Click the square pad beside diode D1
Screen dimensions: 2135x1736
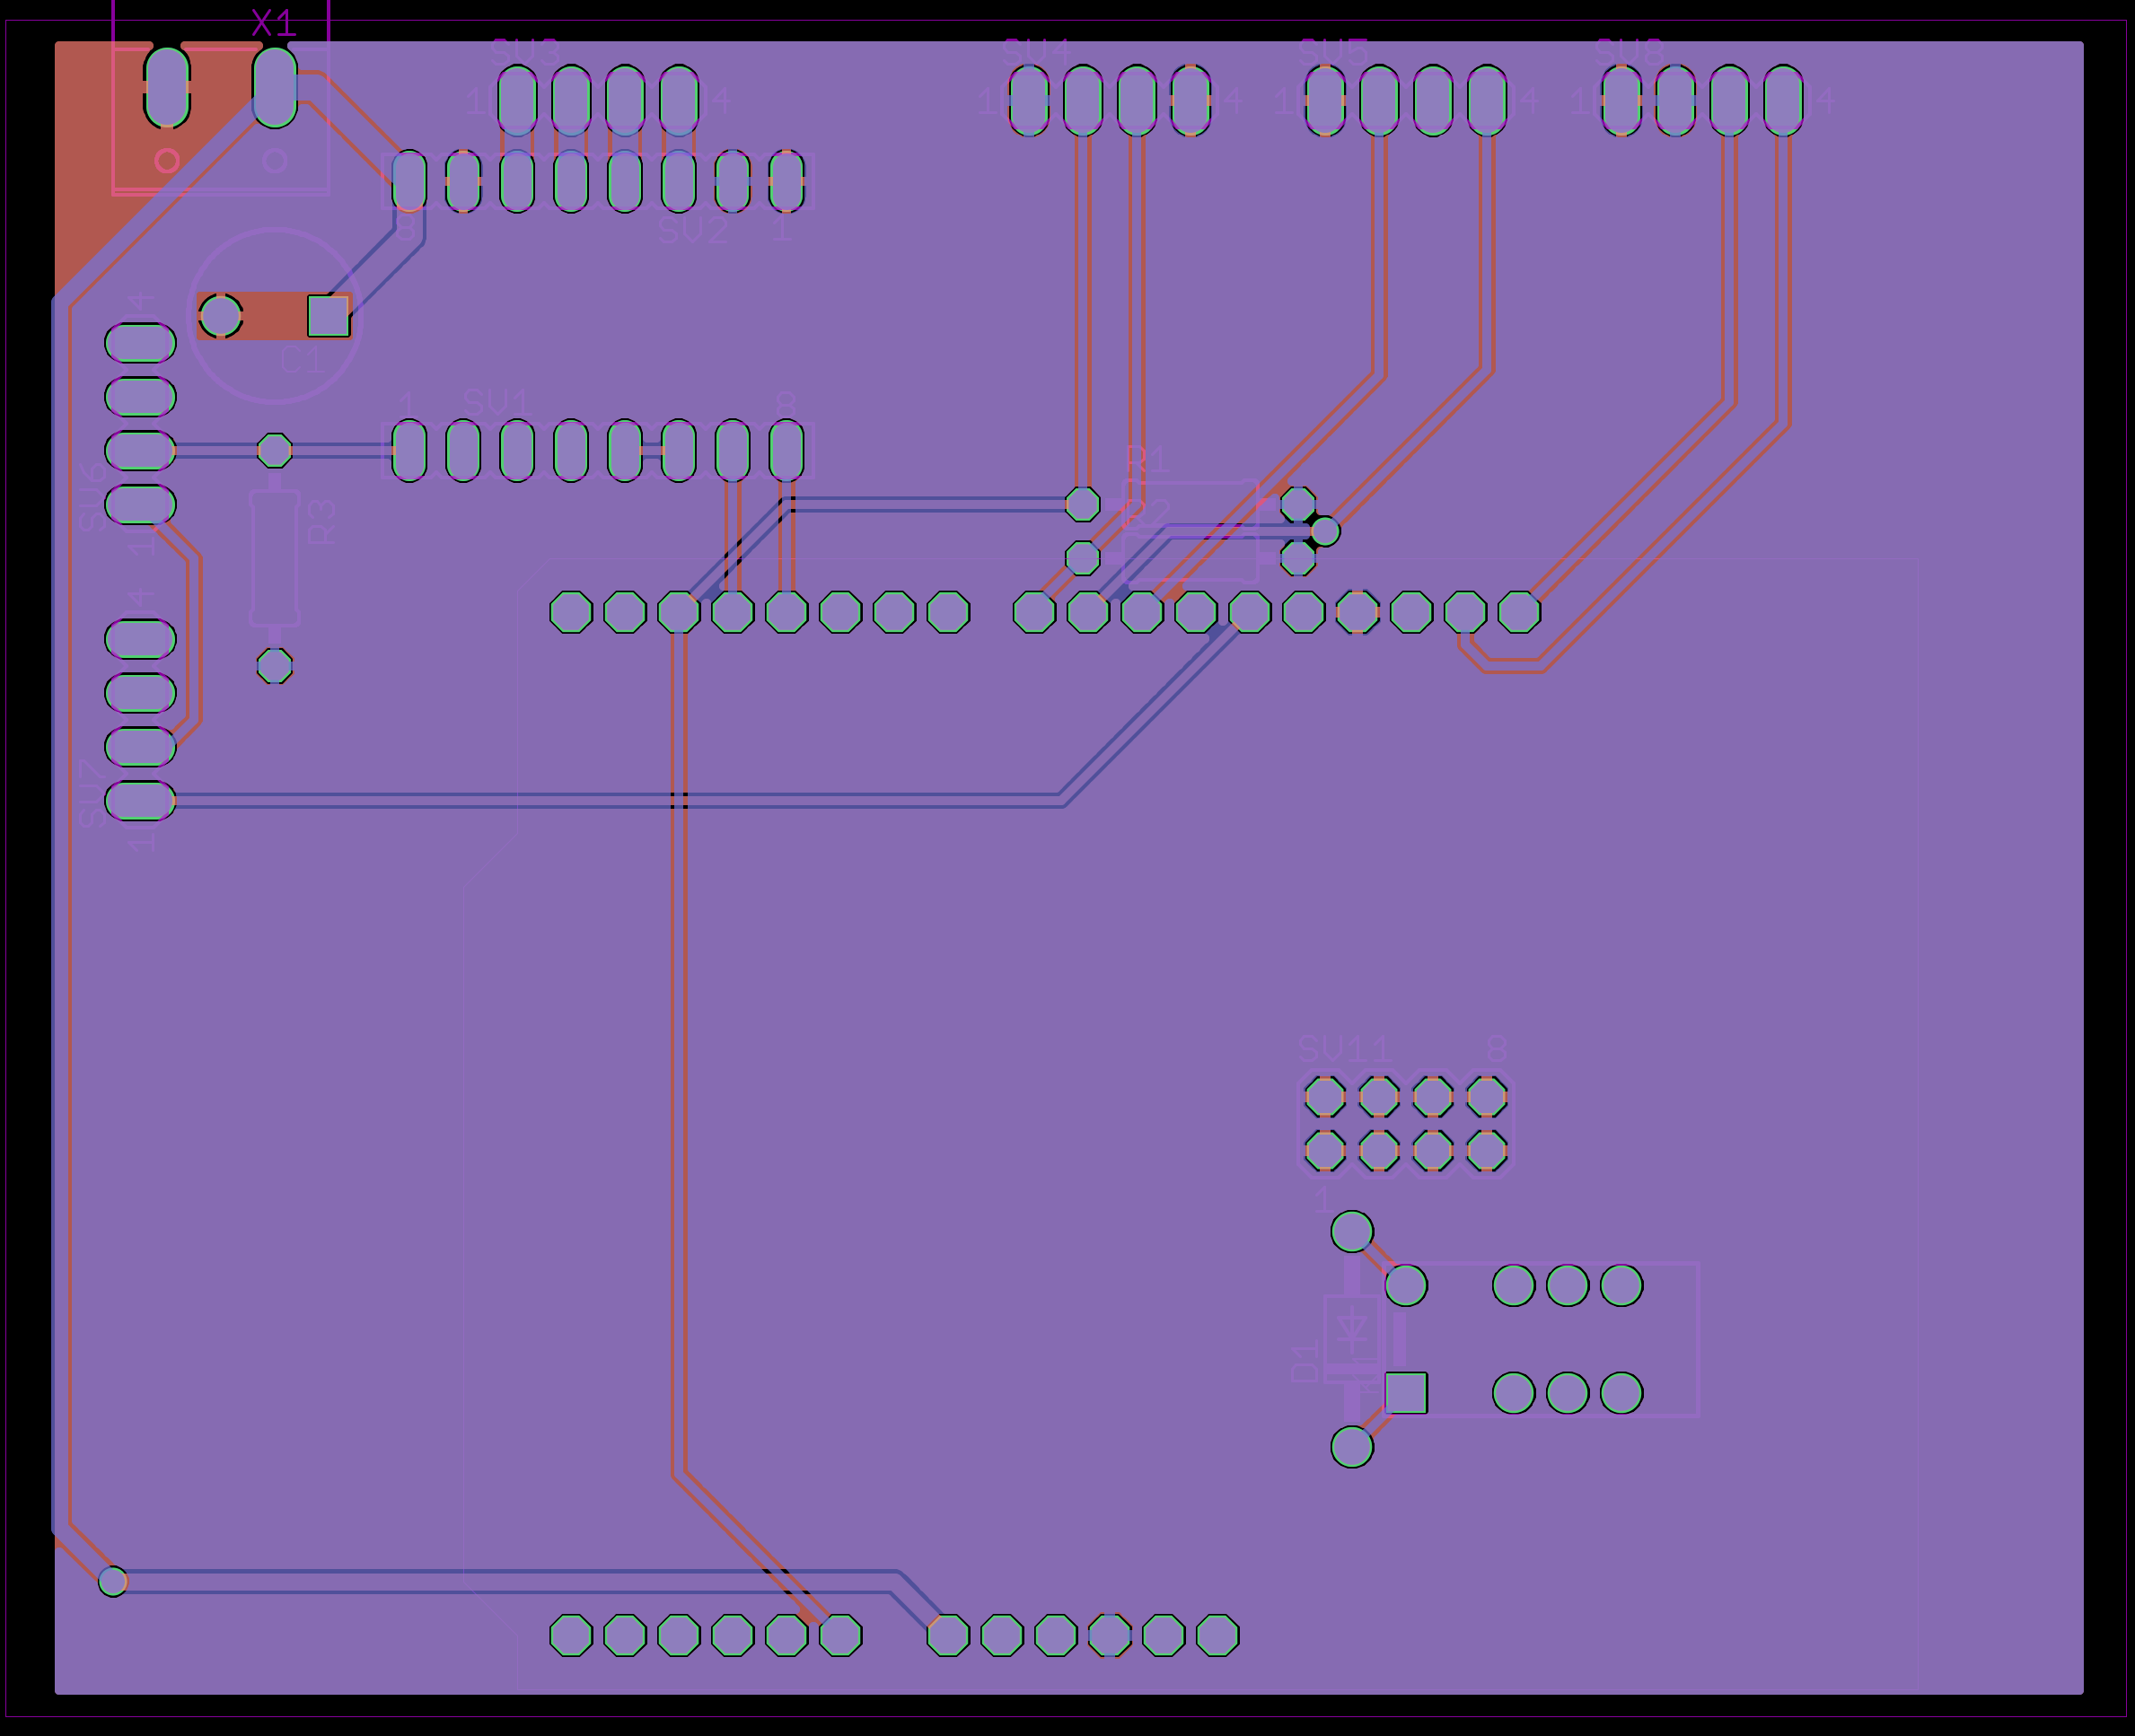coord(1406,1393)
